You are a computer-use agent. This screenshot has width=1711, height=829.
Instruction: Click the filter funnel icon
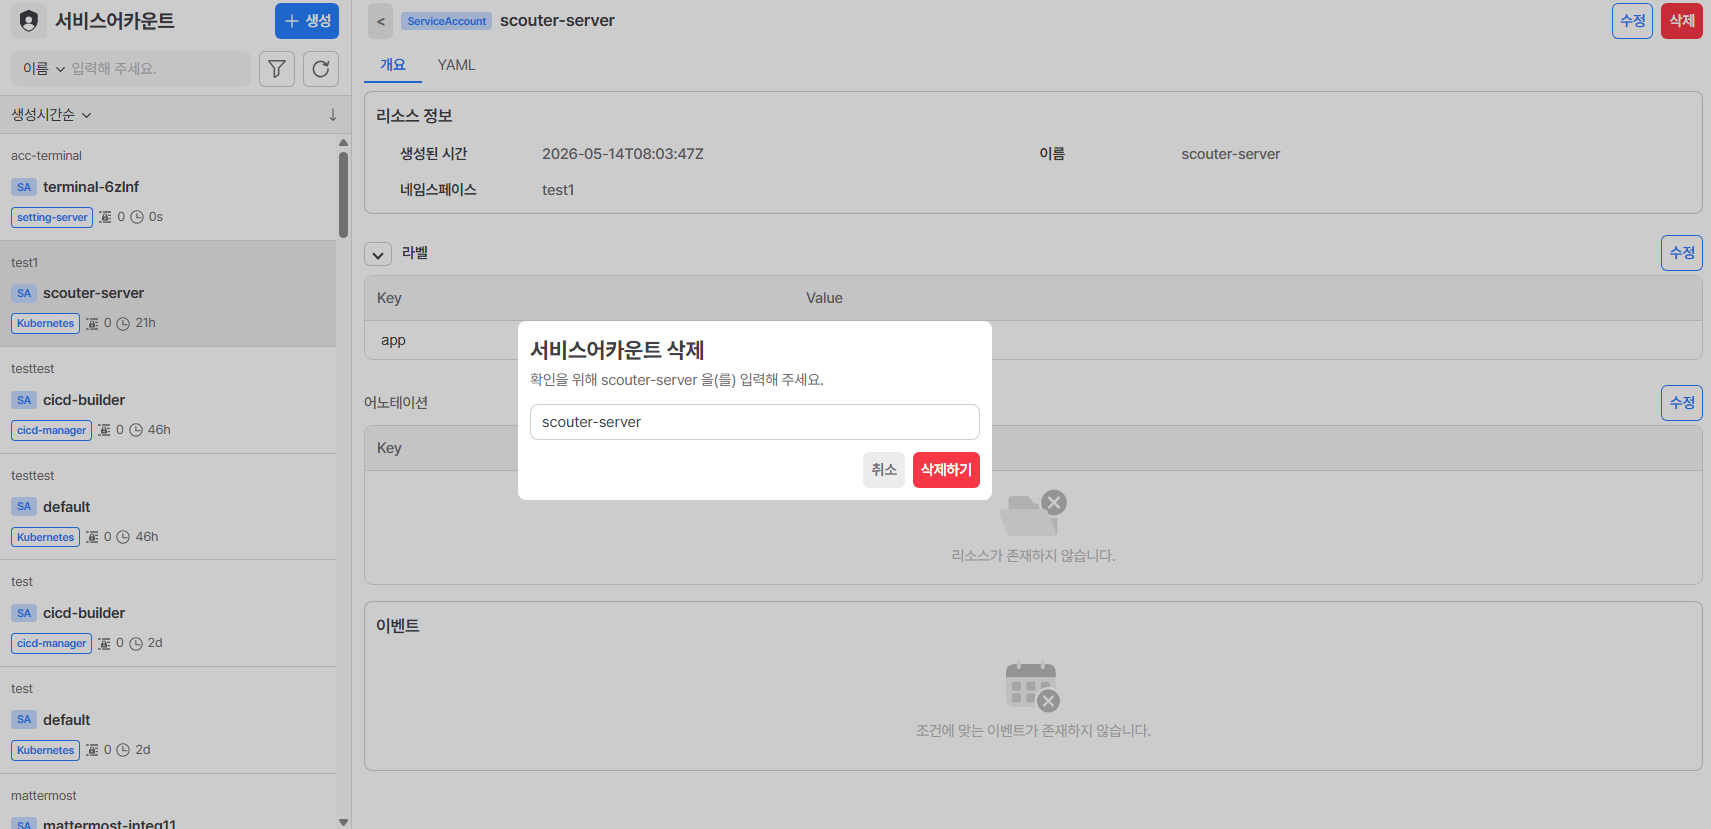tap(277, 69)
